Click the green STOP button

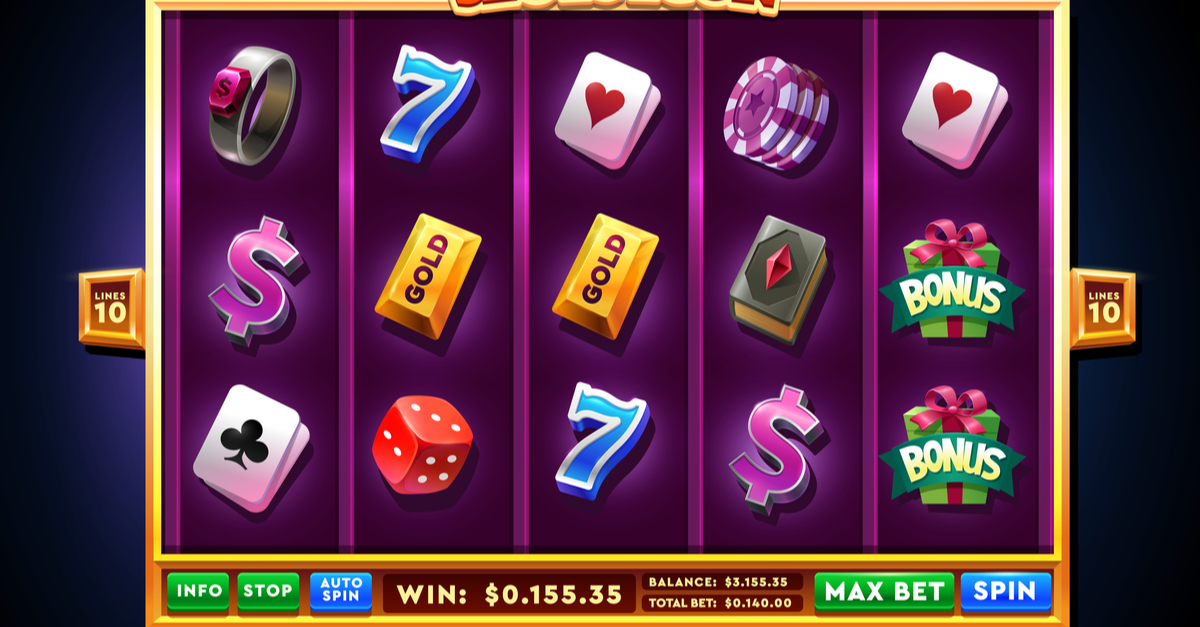tap(268, 592)
